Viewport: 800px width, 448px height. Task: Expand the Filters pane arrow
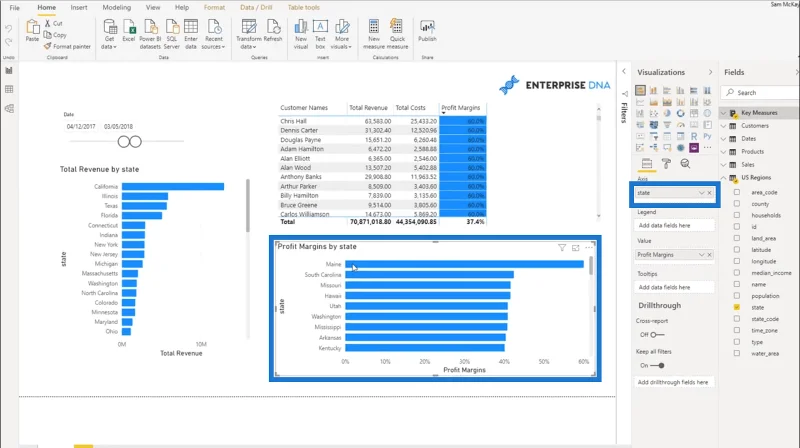(x=623, y=71)
